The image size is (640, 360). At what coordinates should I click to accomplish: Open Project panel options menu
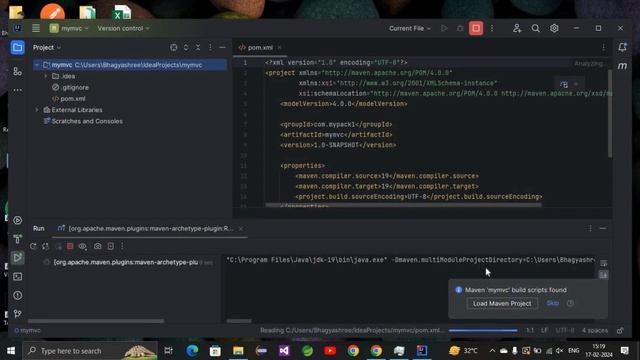(210, 47)
